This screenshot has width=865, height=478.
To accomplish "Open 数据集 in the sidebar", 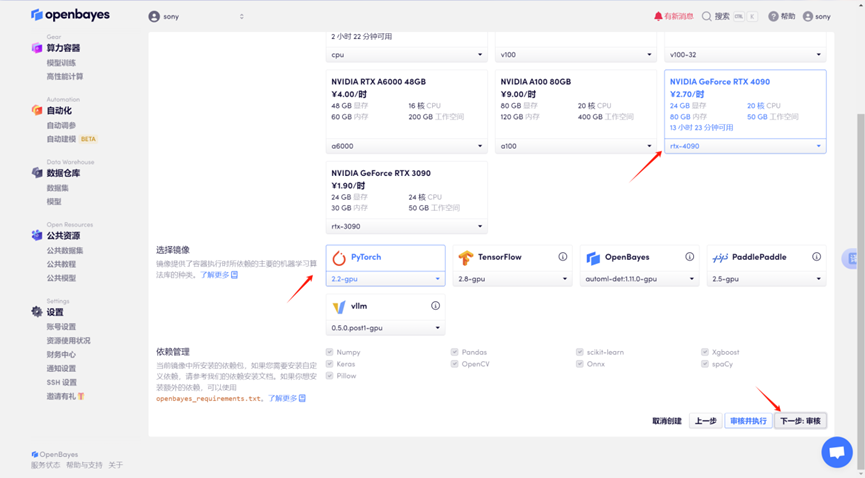I will tap(57, 188).
